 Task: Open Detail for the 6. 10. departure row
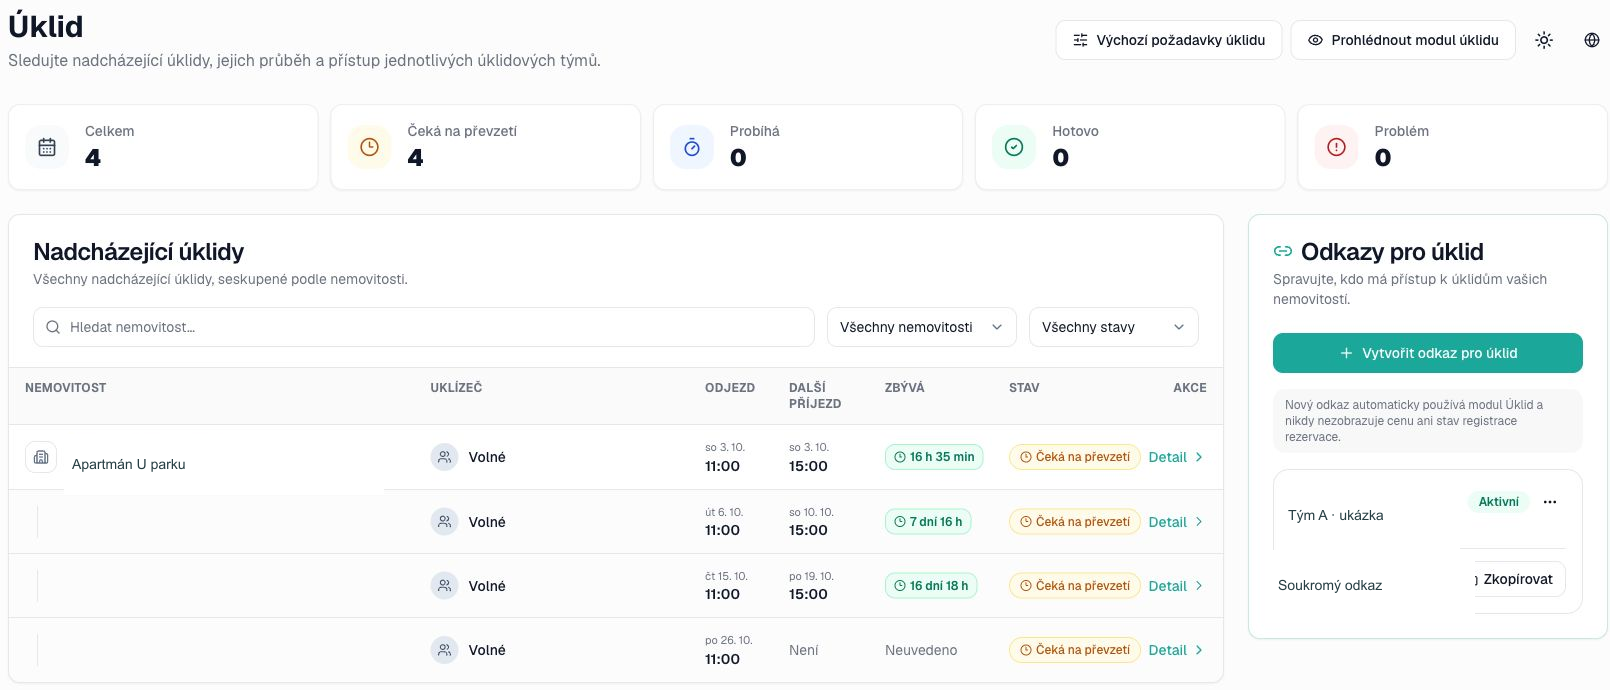point(1176,522)
